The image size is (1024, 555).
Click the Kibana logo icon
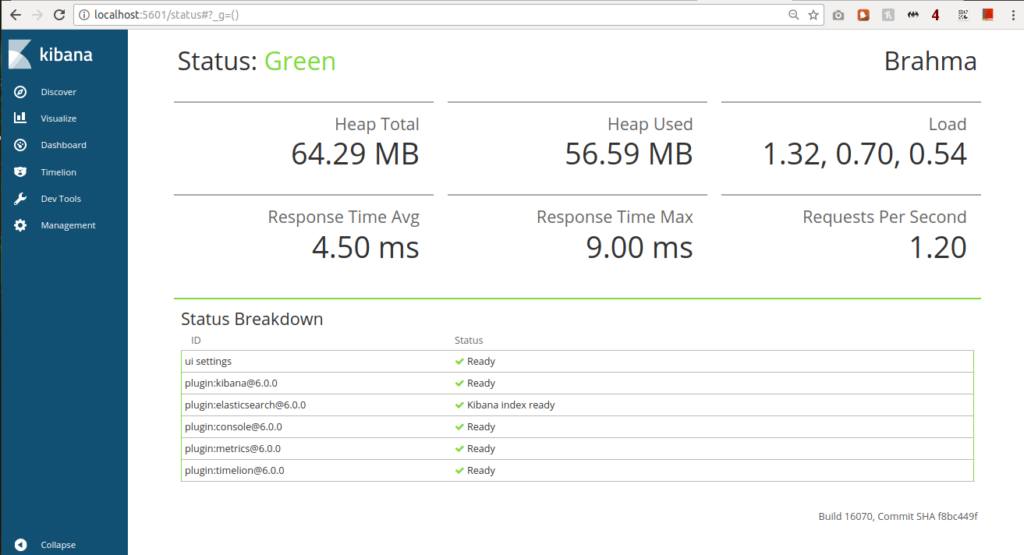coord(20,54)
